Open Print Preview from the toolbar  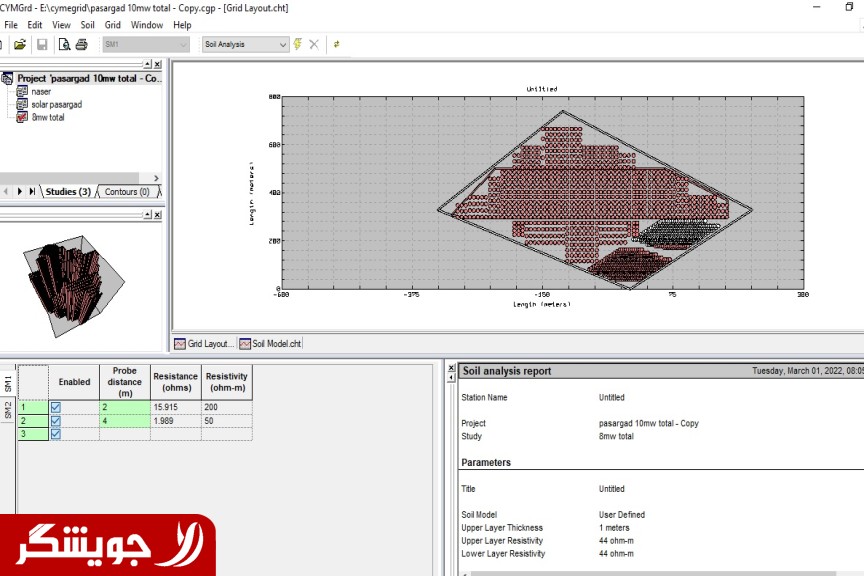(x=65, y=44)
